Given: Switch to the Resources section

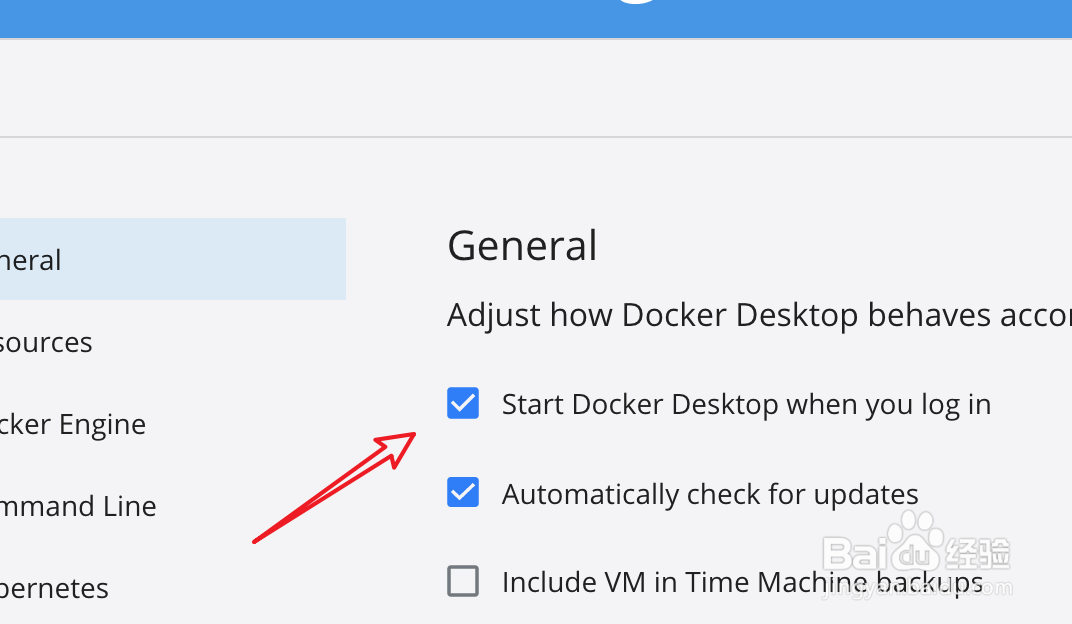Looking at the screenshot, I should pyautogui.click(x=46, y=342).
